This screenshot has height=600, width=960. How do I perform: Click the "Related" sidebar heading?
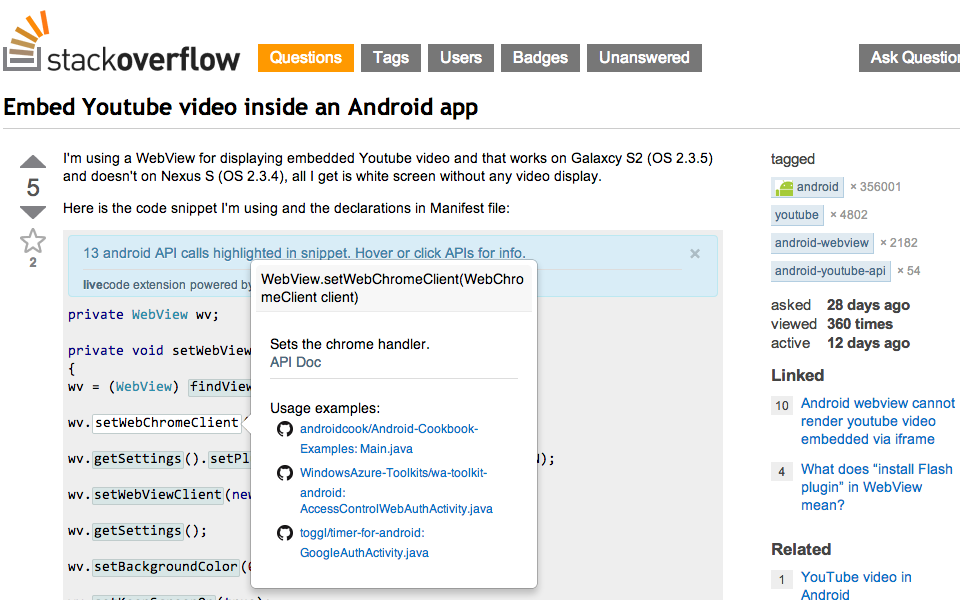pyautogui.click(x=801, y=549)
